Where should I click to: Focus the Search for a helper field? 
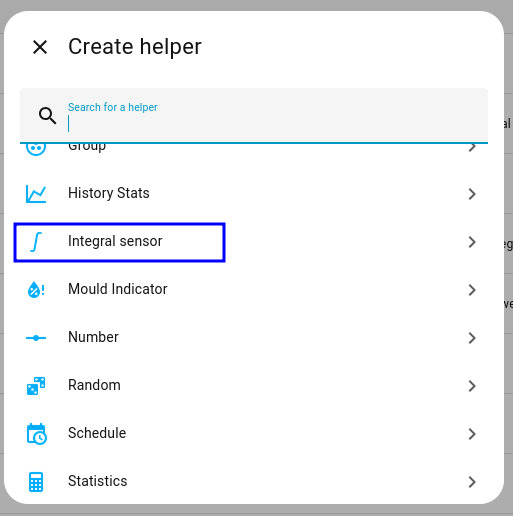pyautogui.click(x=254, y=116)
